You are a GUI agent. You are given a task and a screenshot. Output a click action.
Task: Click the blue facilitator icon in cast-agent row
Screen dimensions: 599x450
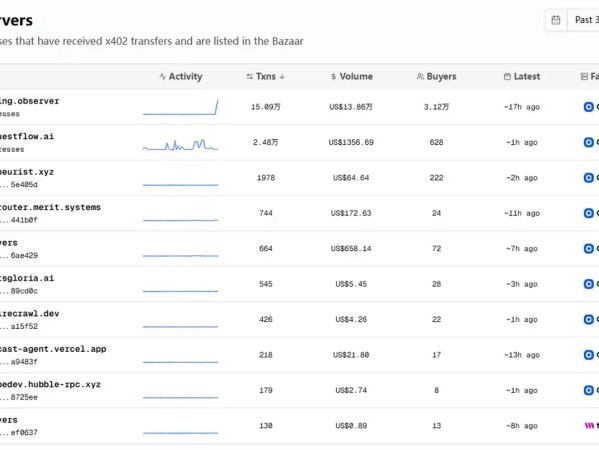tap(588, 355)
